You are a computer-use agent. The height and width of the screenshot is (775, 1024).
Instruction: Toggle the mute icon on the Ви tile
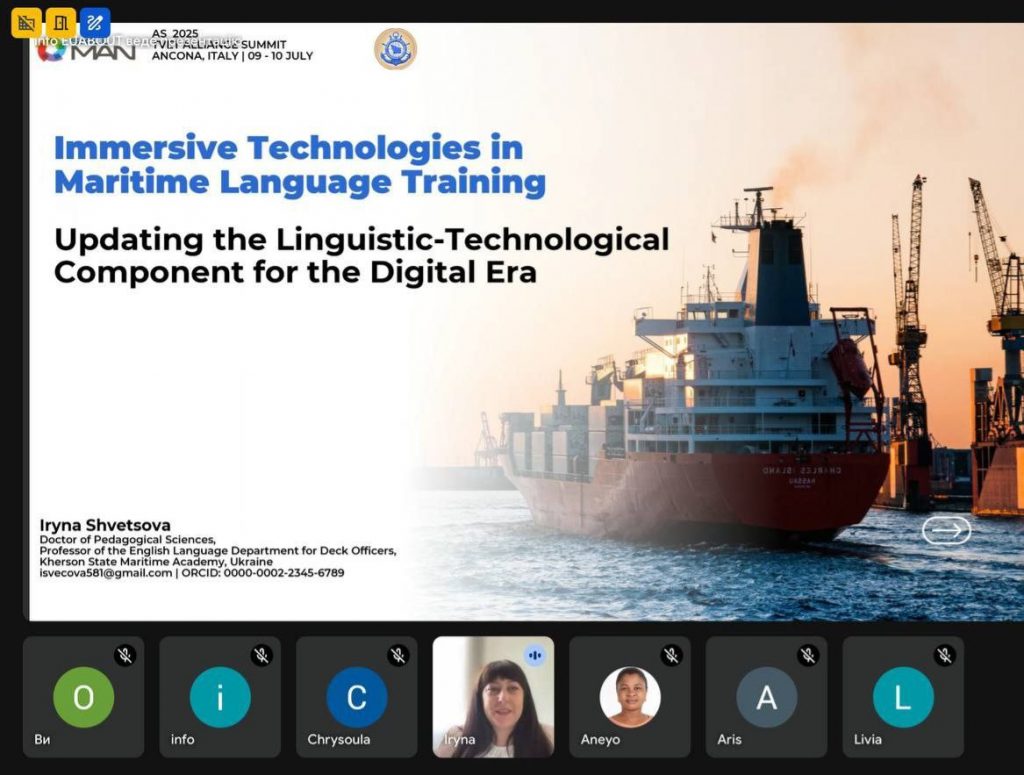click(125, 655)
